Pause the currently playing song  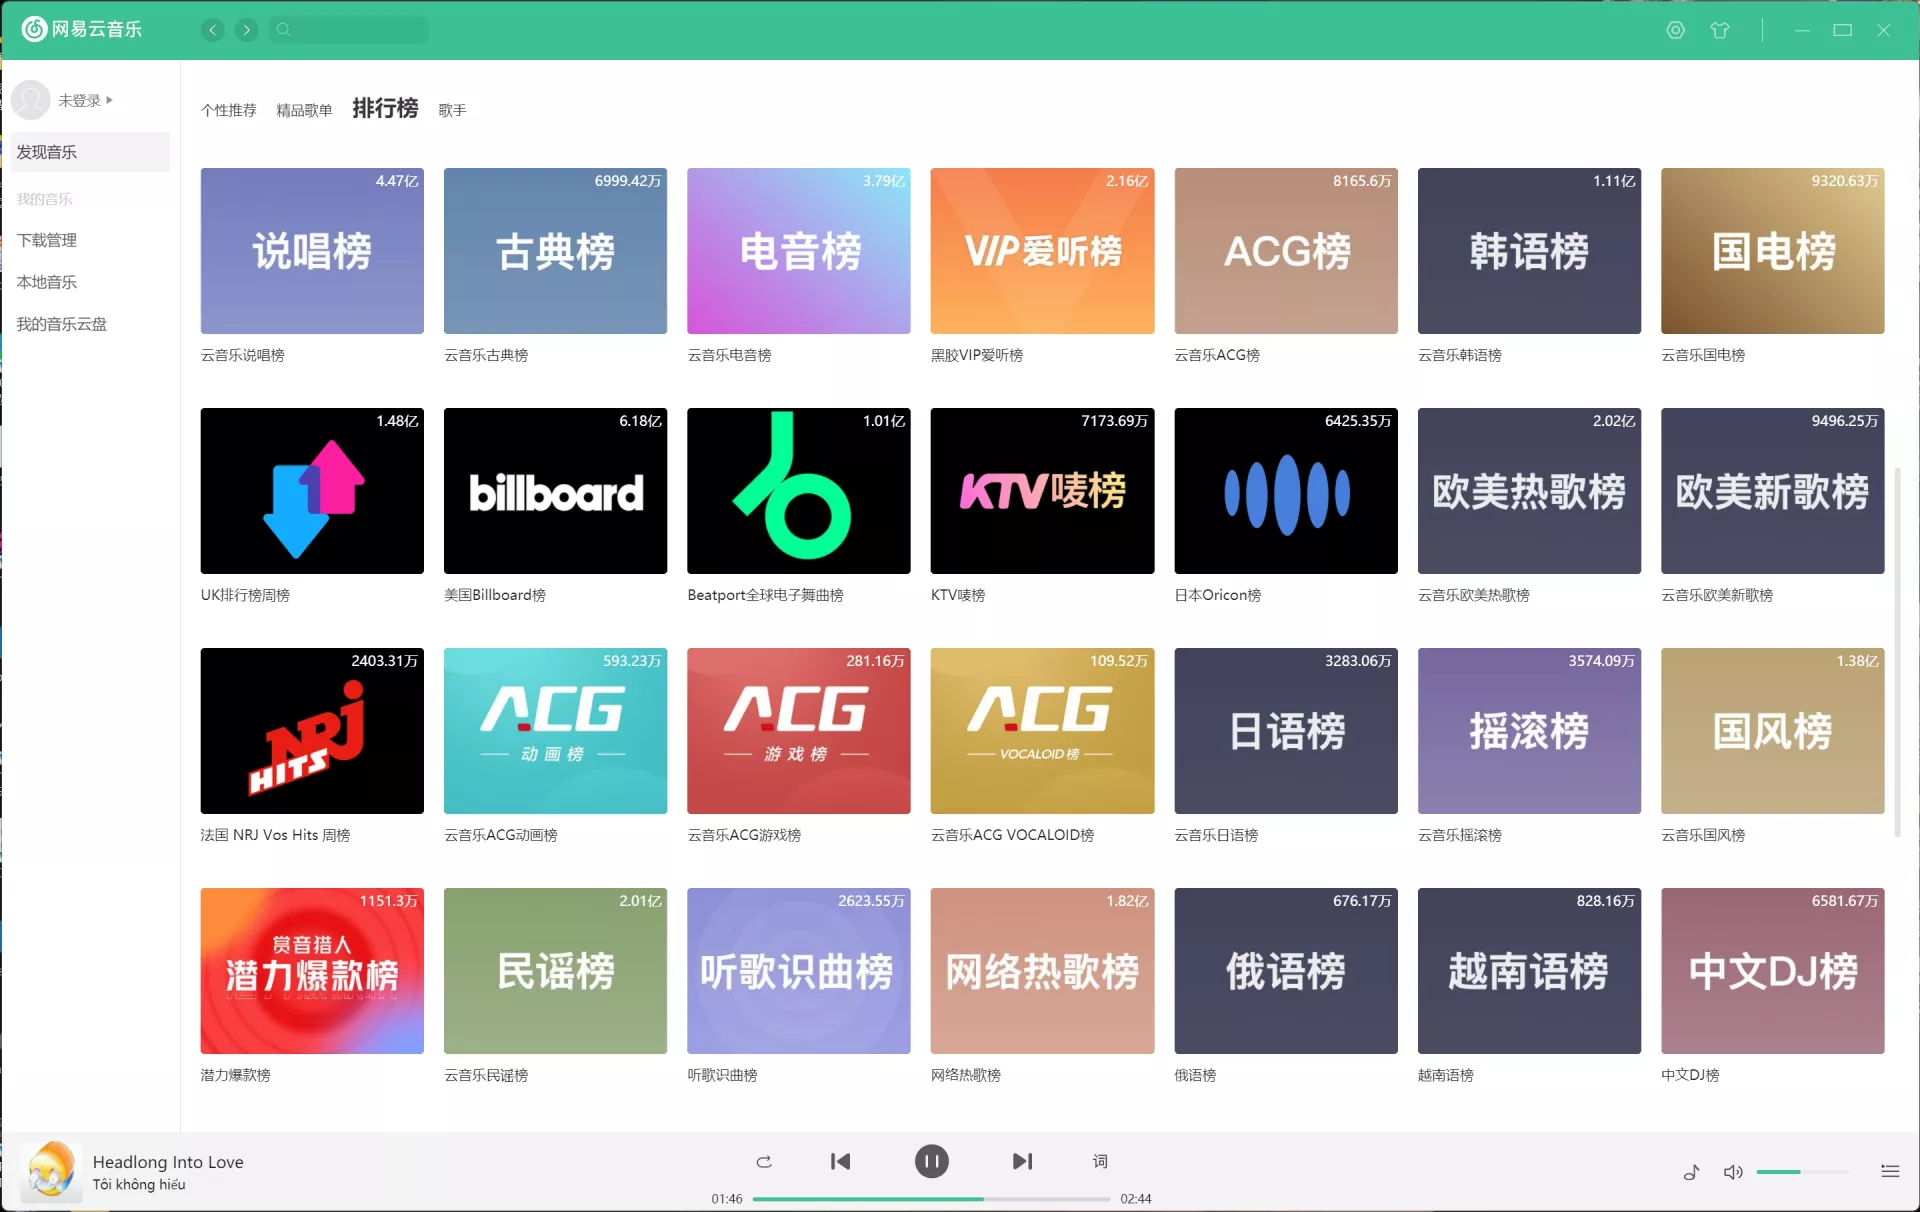click(931, 1161)
